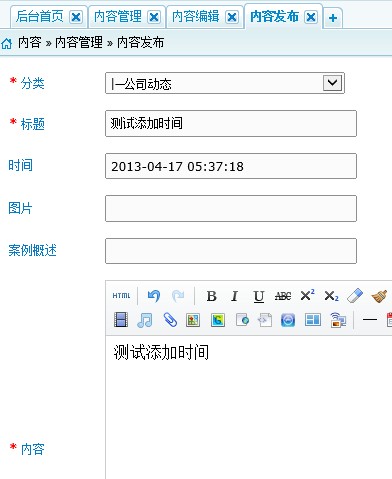Insert an image using the picture icon
392x479 pixels.
pyautogui.click(x=193, y=320)
